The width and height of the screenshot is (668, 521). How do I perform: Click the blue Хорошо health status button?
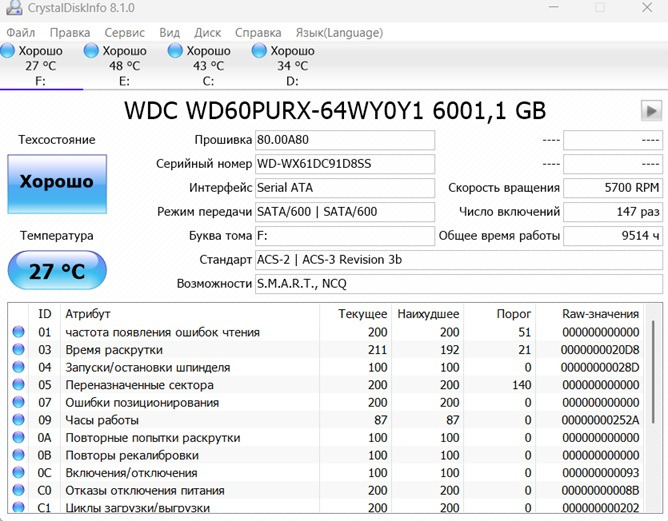coord(56,183)
